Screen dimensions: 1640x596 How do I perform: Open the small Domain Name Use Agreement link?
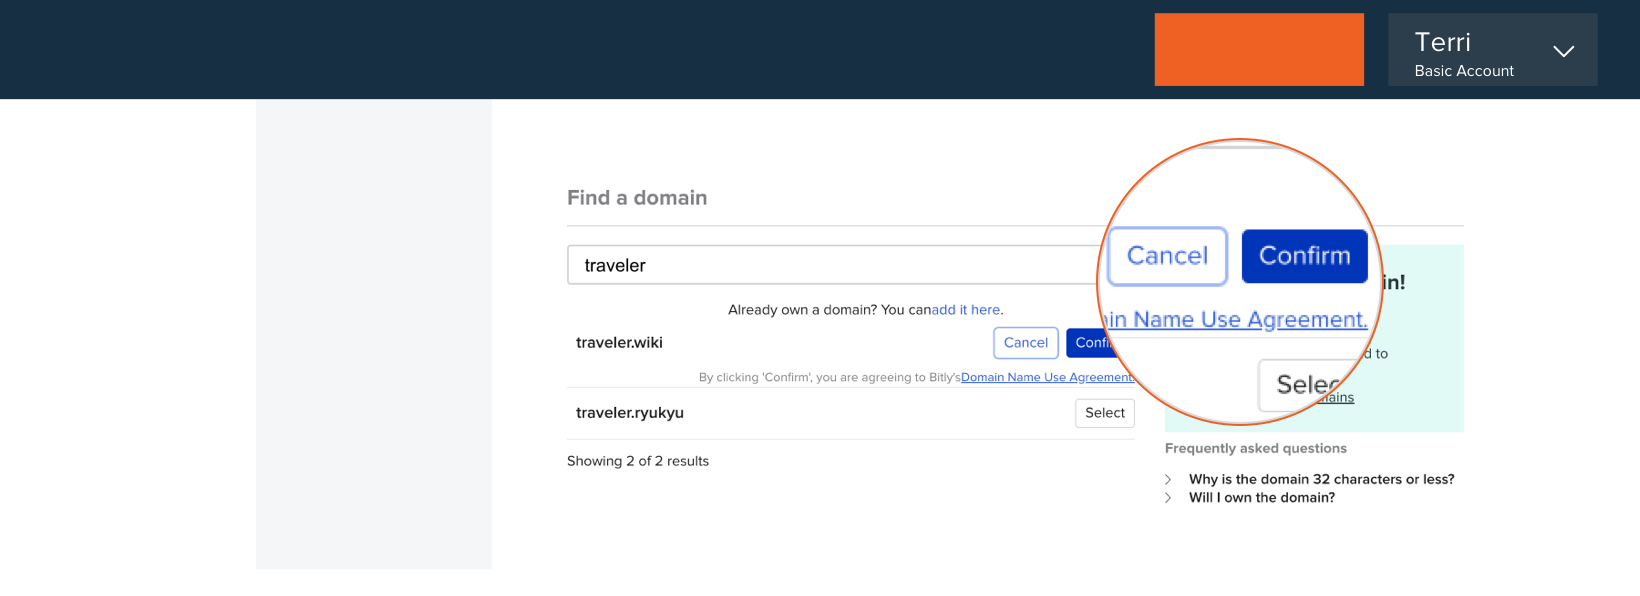coord(1046,377)
